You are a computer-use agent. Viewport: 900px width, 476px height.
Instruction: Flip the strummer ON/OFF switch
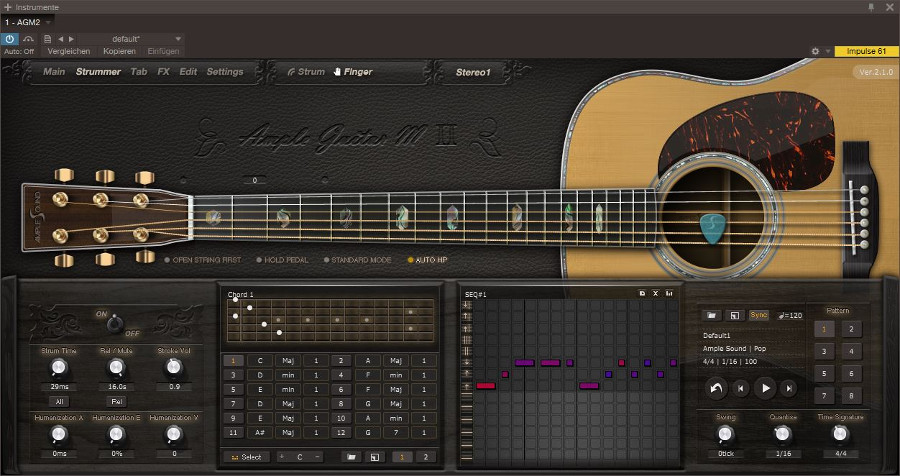coord(115,324)
